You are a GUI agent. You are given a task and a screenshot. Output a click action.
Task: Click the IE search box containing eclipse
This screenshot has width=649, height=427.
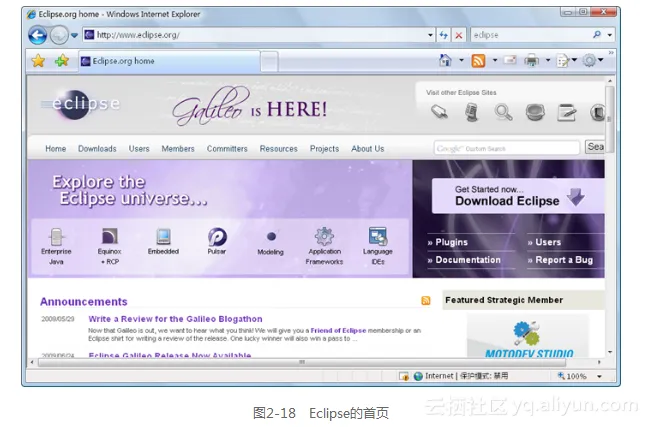[x=531, y=35]
